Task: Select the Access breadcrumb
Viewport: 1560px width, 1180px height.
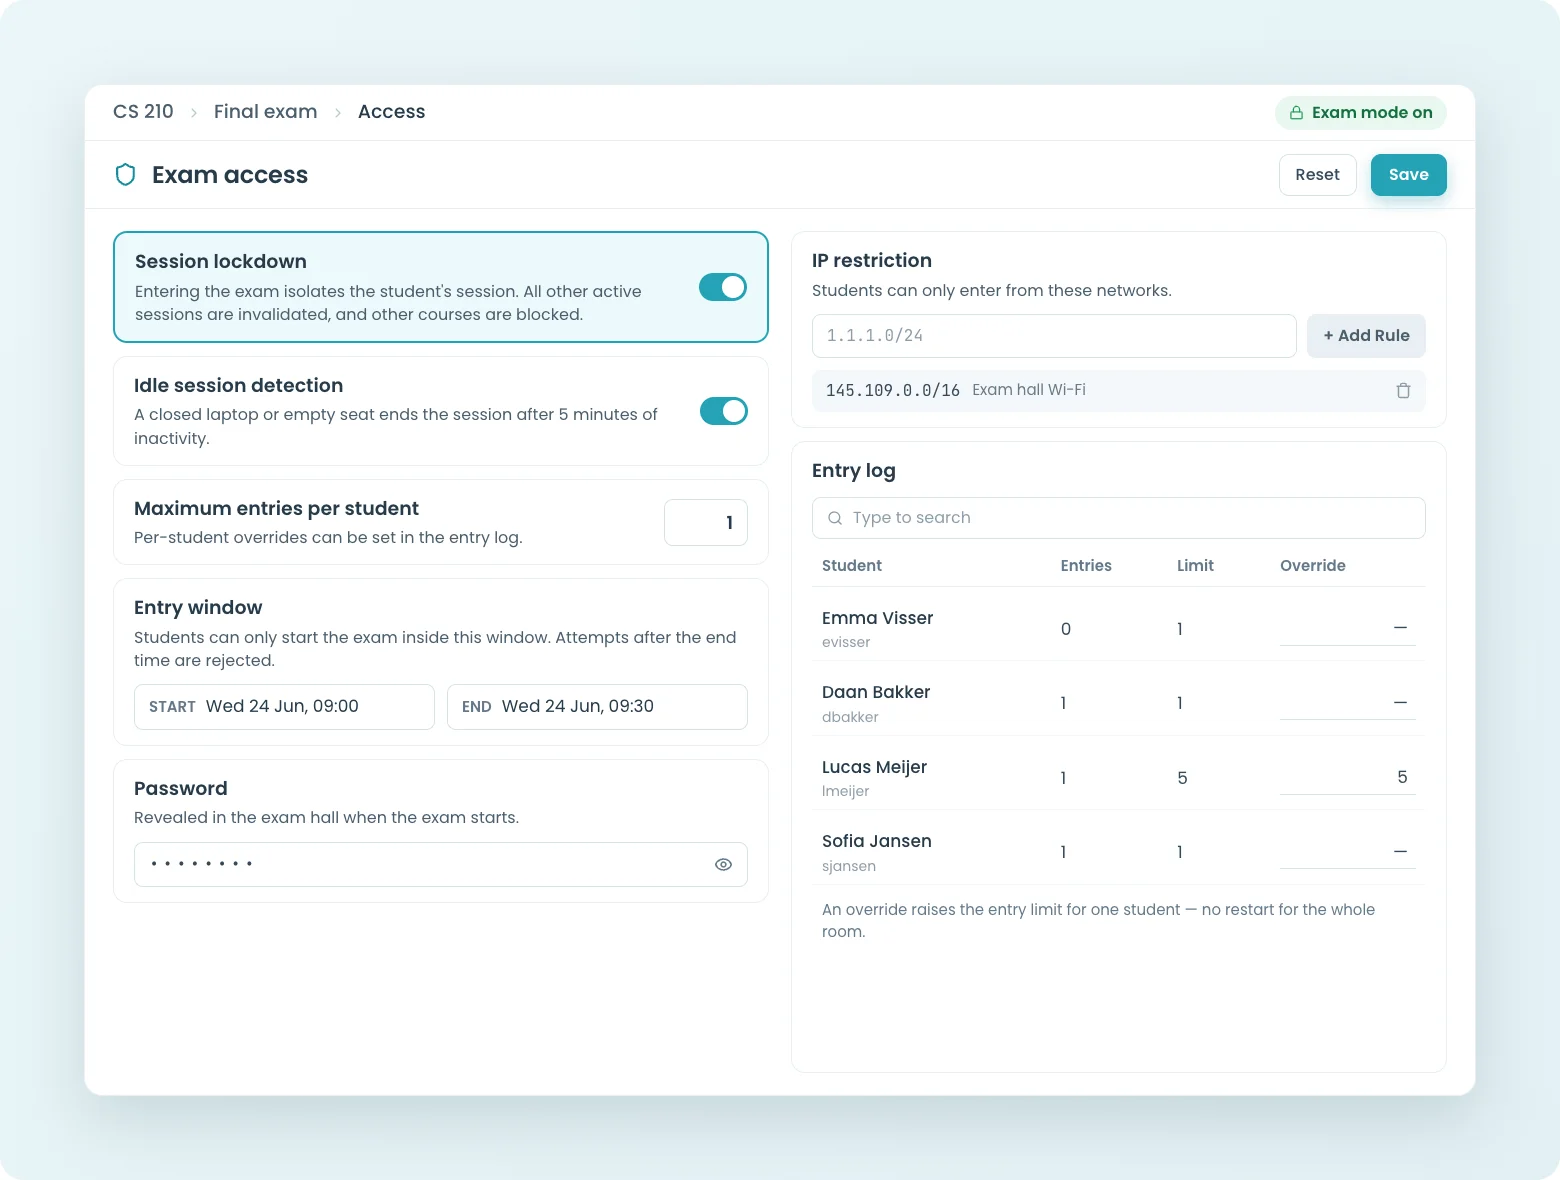Action: tap(391, 112)
